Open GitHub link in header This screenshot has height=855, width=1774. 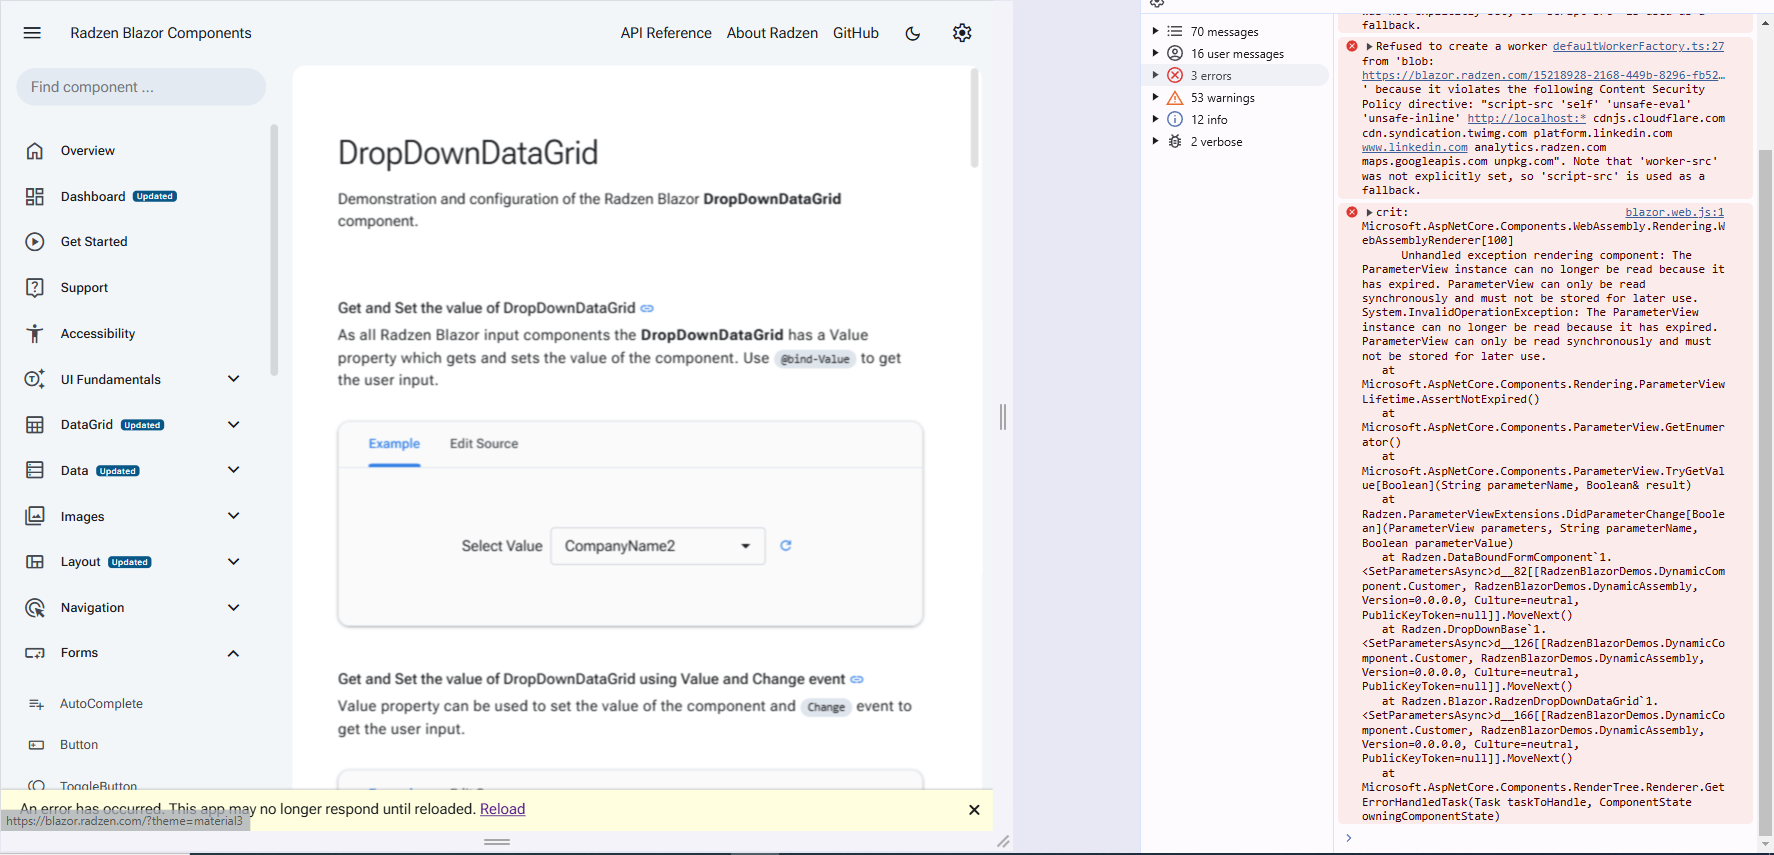(856, 33)
